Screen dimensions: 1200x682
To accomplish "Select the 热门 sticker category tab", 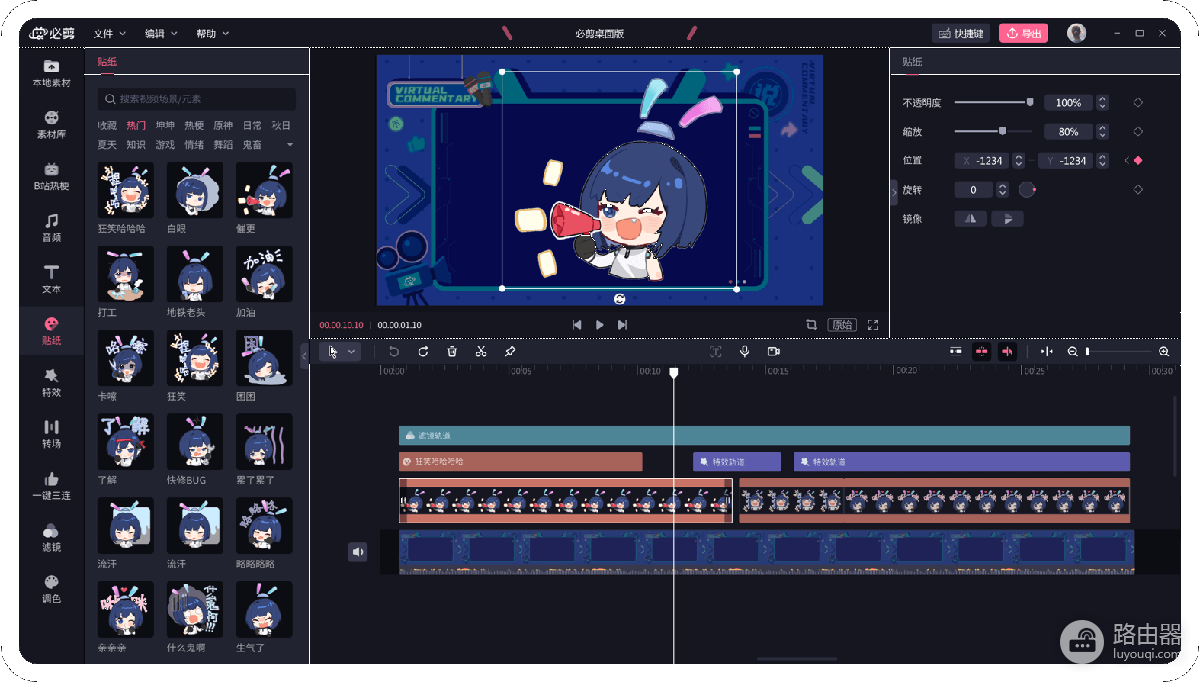I will [x=136, y=126].
